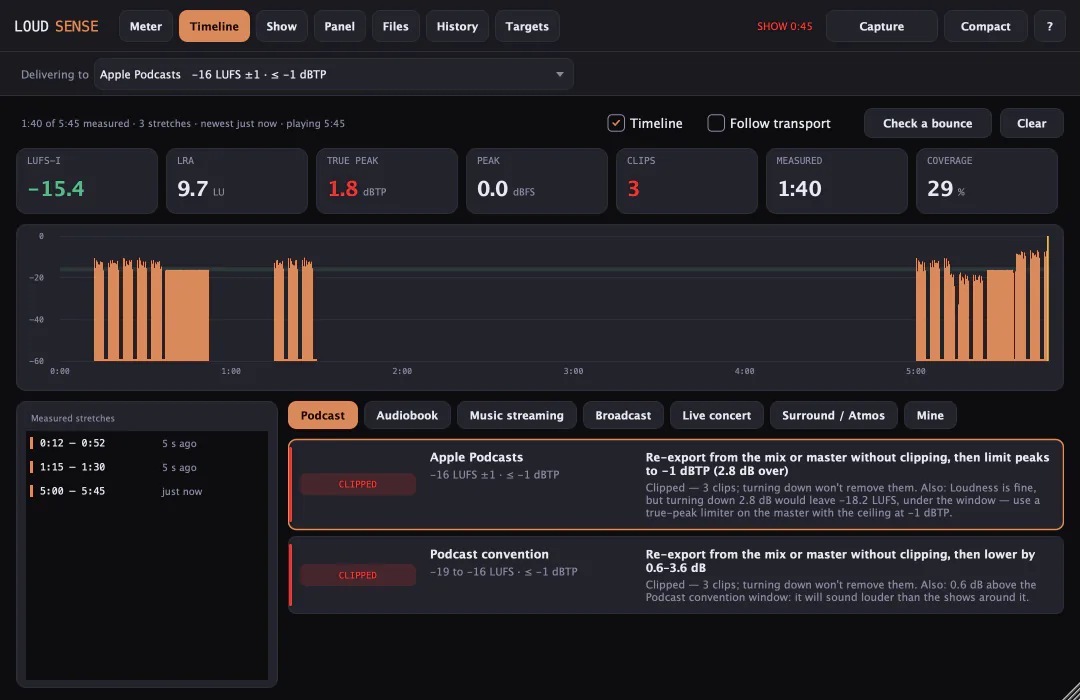The image size is (1080, 700).
Task: Go to the Files tab
Action: coord(395,26)
